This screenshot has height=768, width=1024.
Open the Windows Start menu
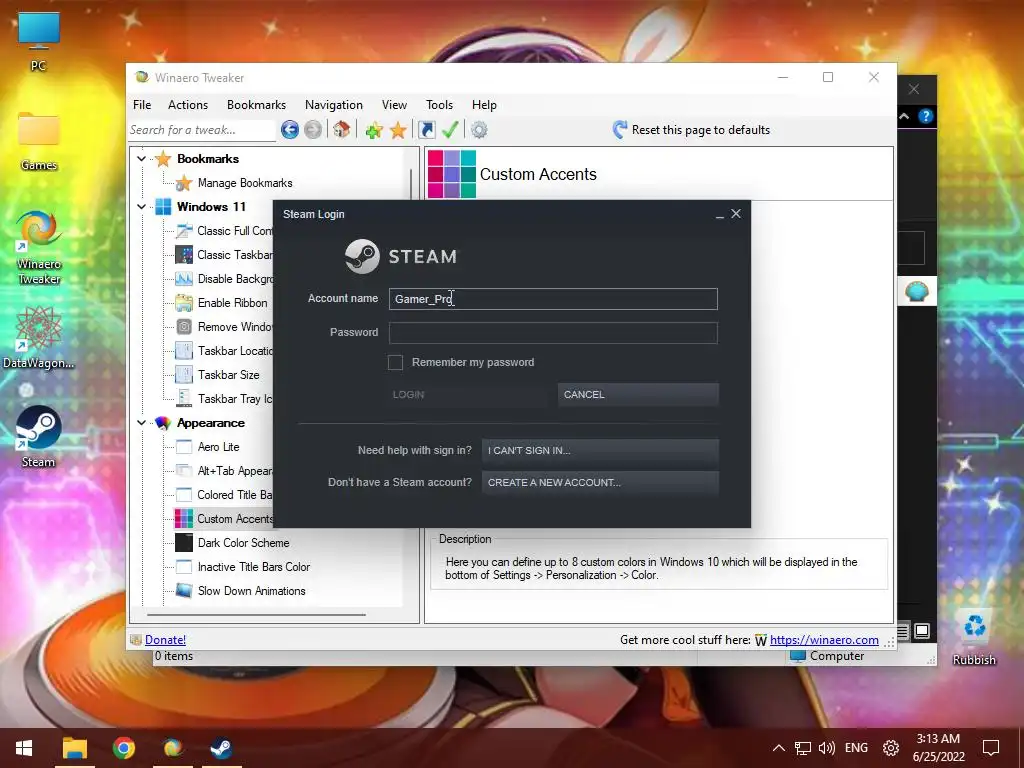[x=24, y=748]
